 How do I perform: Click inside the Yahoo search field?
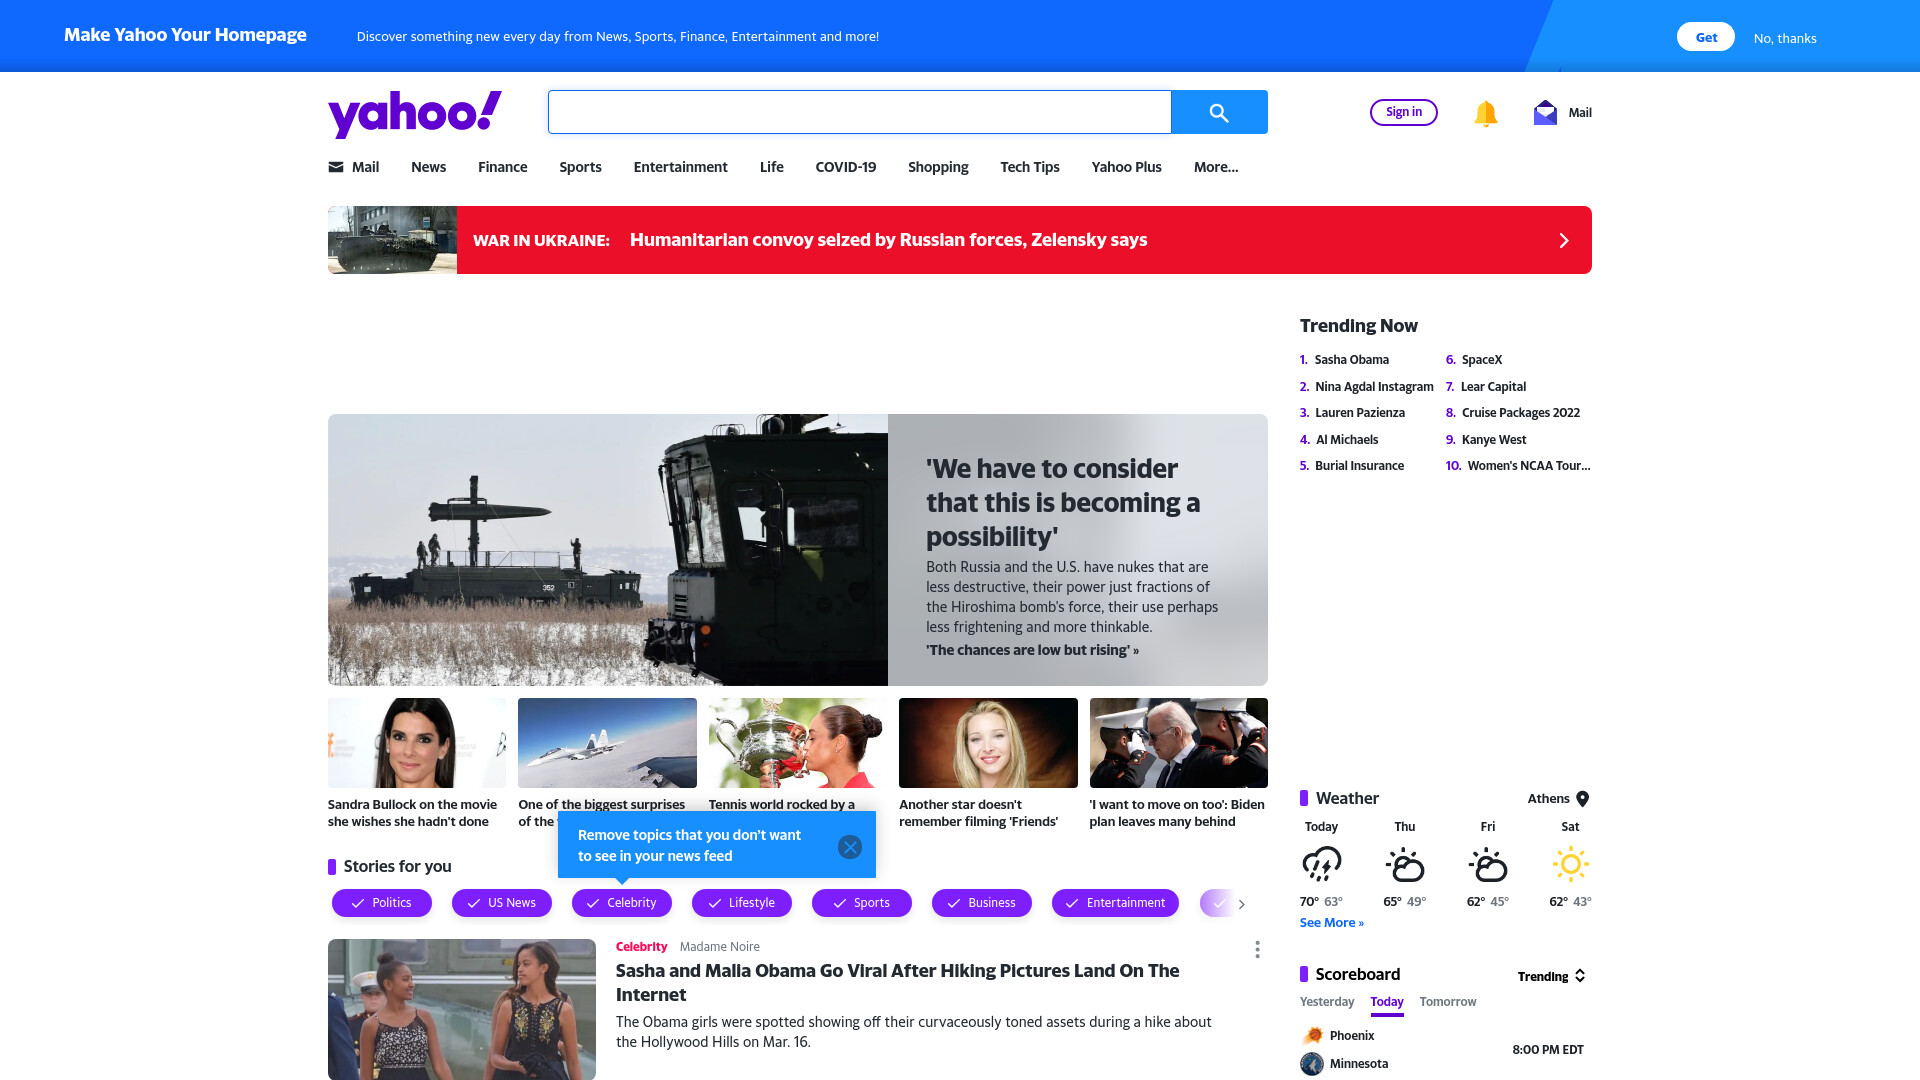[859, 112]
